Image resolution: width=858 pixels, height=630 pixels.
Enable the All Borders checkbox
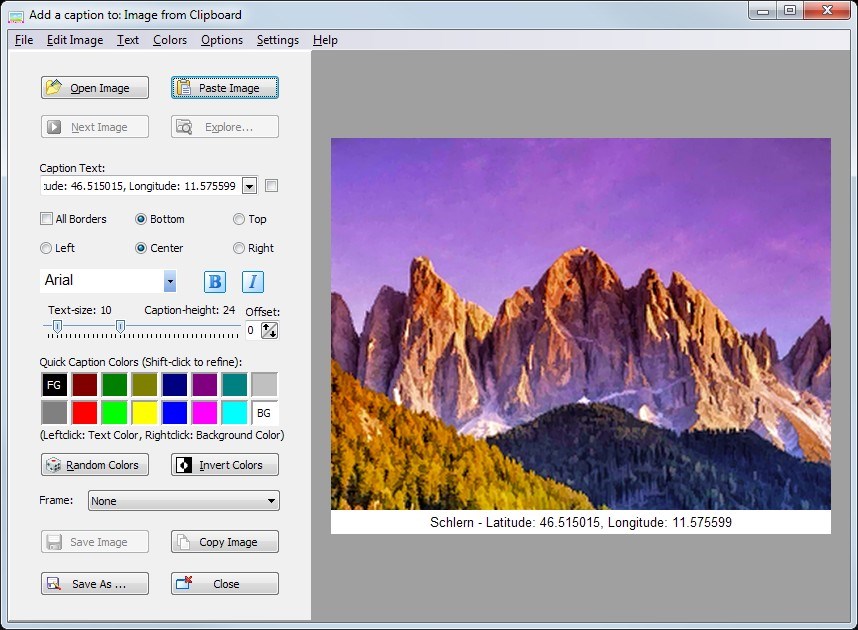[47, 219]
